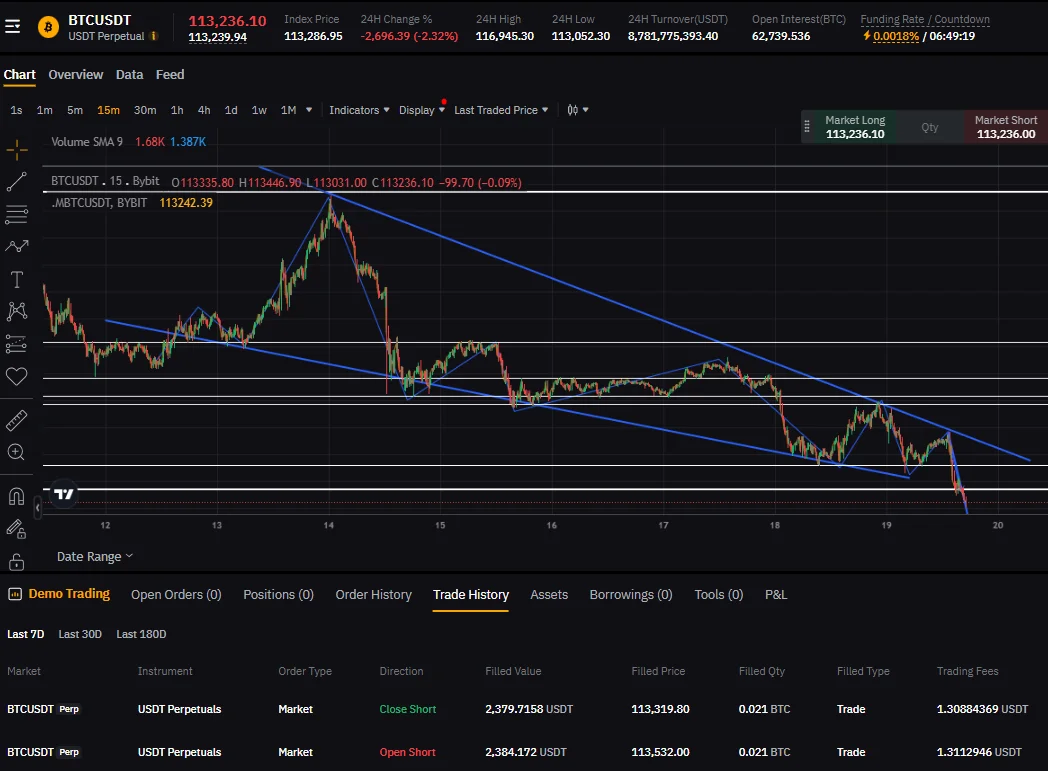The width and height of the screenshot is (1048, 771).
Task: Open the Positions (0) tab
Action: (x=278, y=595)
